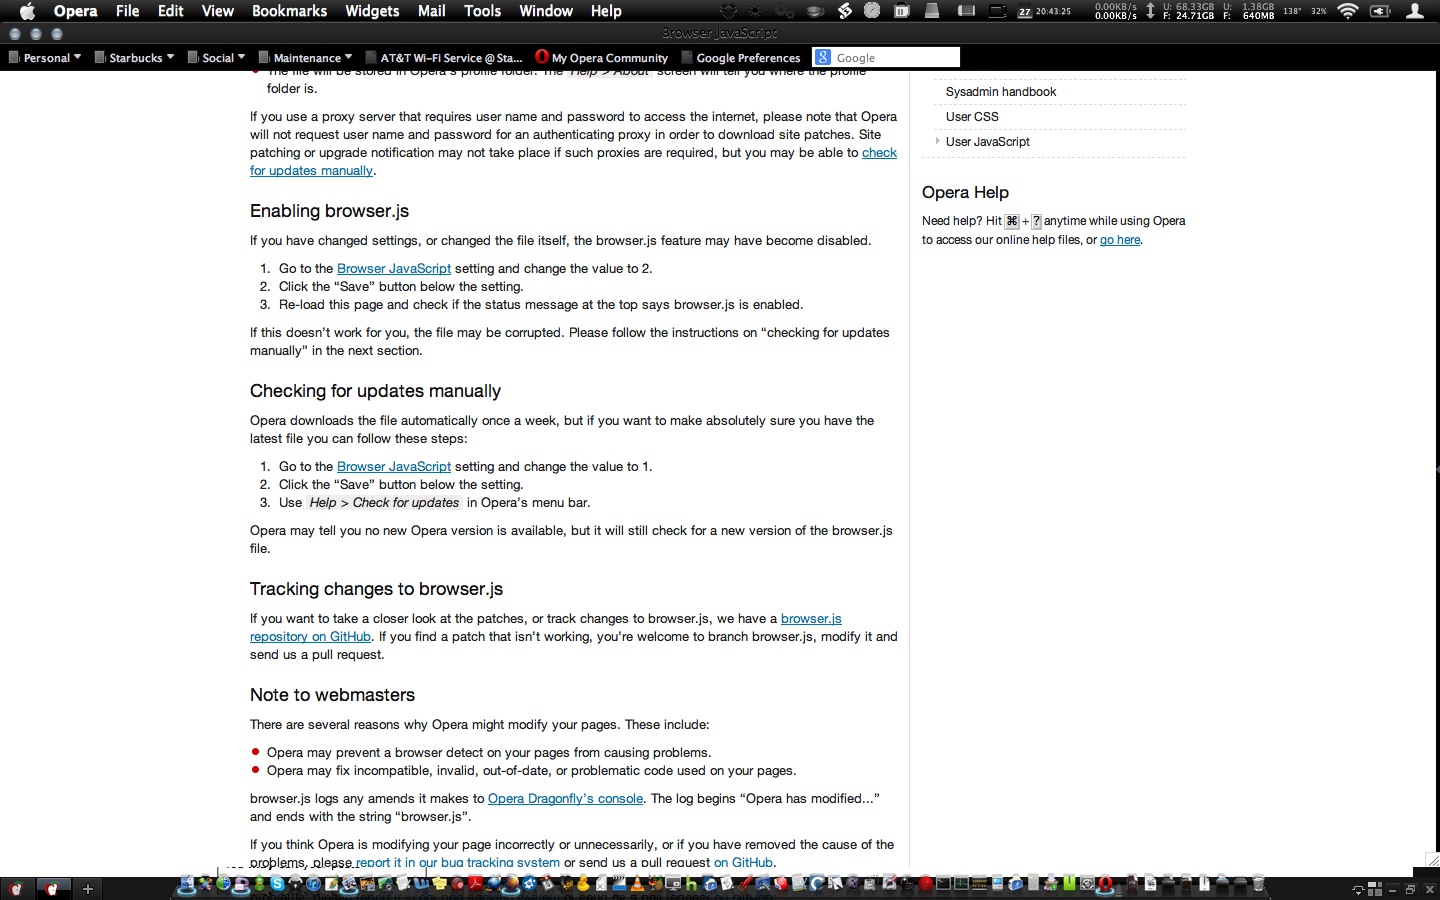Open Terminal from the dock
The height and width of the screenshot is (900, 1440).
point(943,884)
